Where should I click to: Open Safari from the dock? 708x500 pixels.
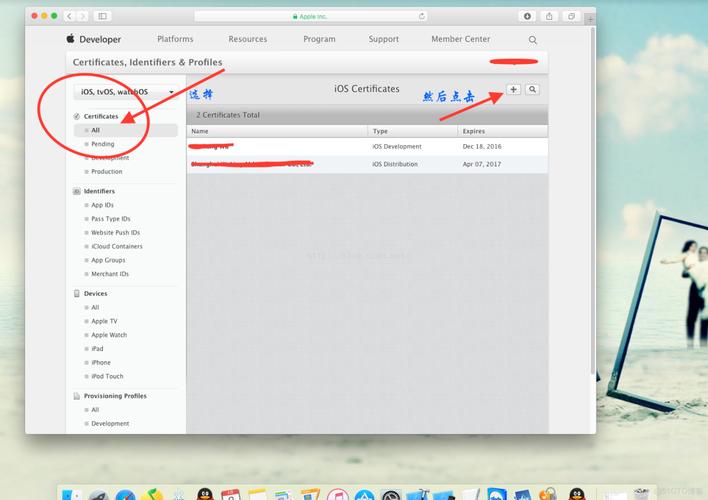(x=126, y=495)
